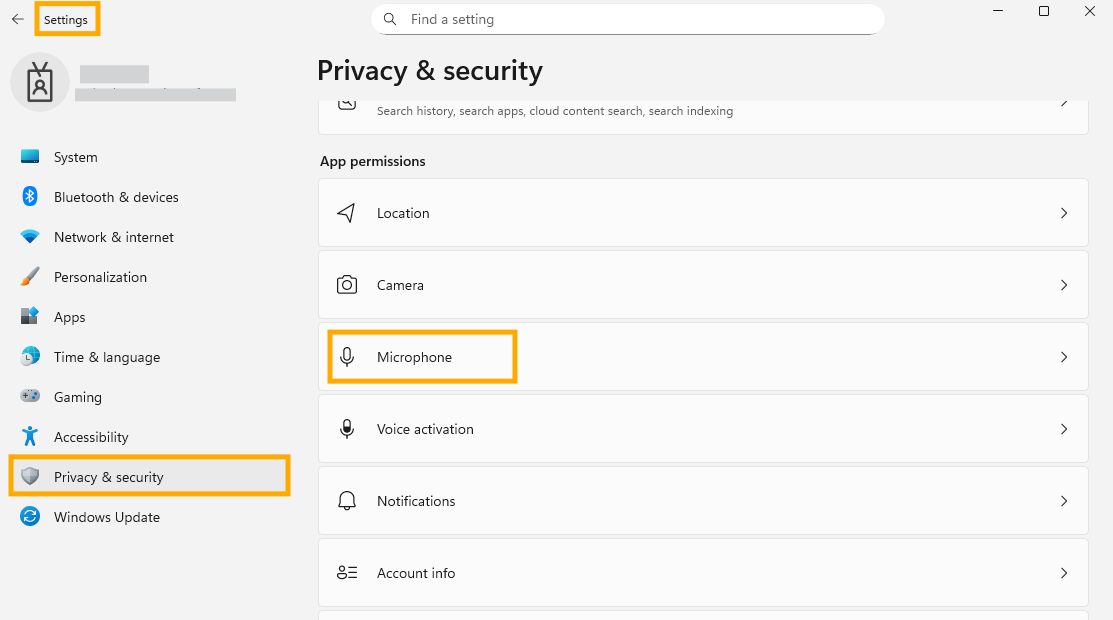Focus the Find a setting field
This screenshot has height=620, width=1113.
point(627,19)
